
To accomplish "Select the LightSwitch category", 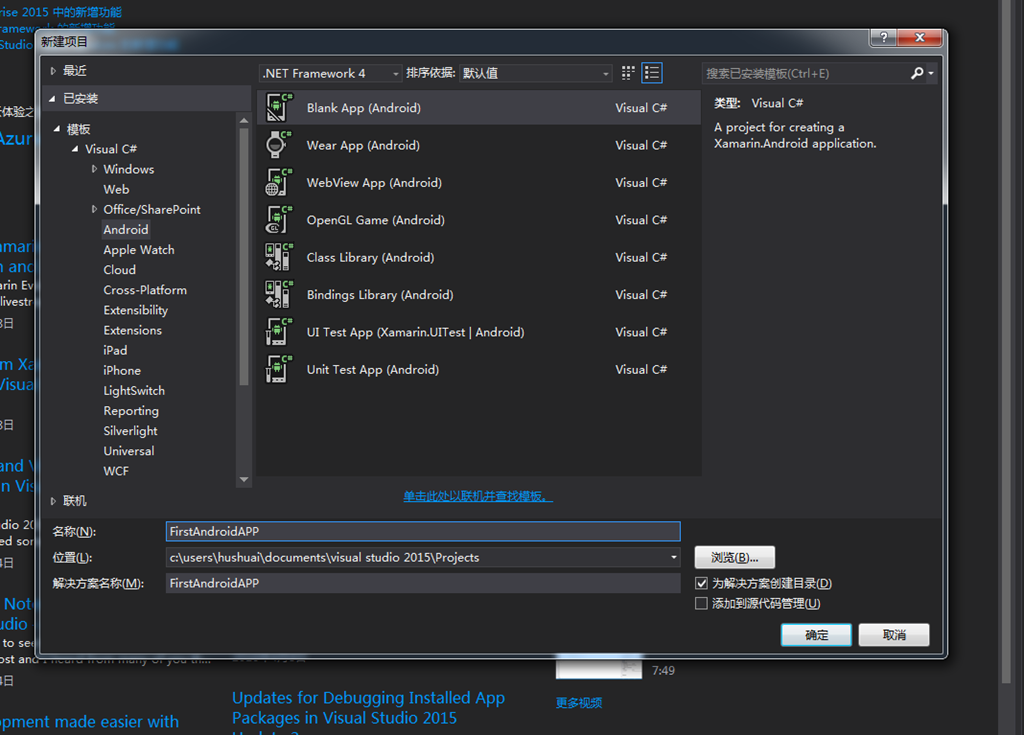I will pyautogui.click(x=134, y=391).
